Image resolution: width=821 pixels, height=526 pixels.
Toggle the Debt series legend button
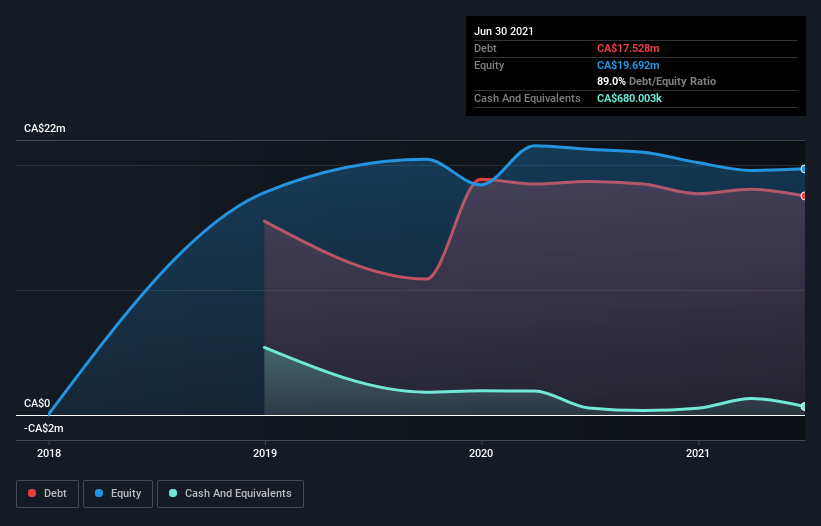(48, 494)
